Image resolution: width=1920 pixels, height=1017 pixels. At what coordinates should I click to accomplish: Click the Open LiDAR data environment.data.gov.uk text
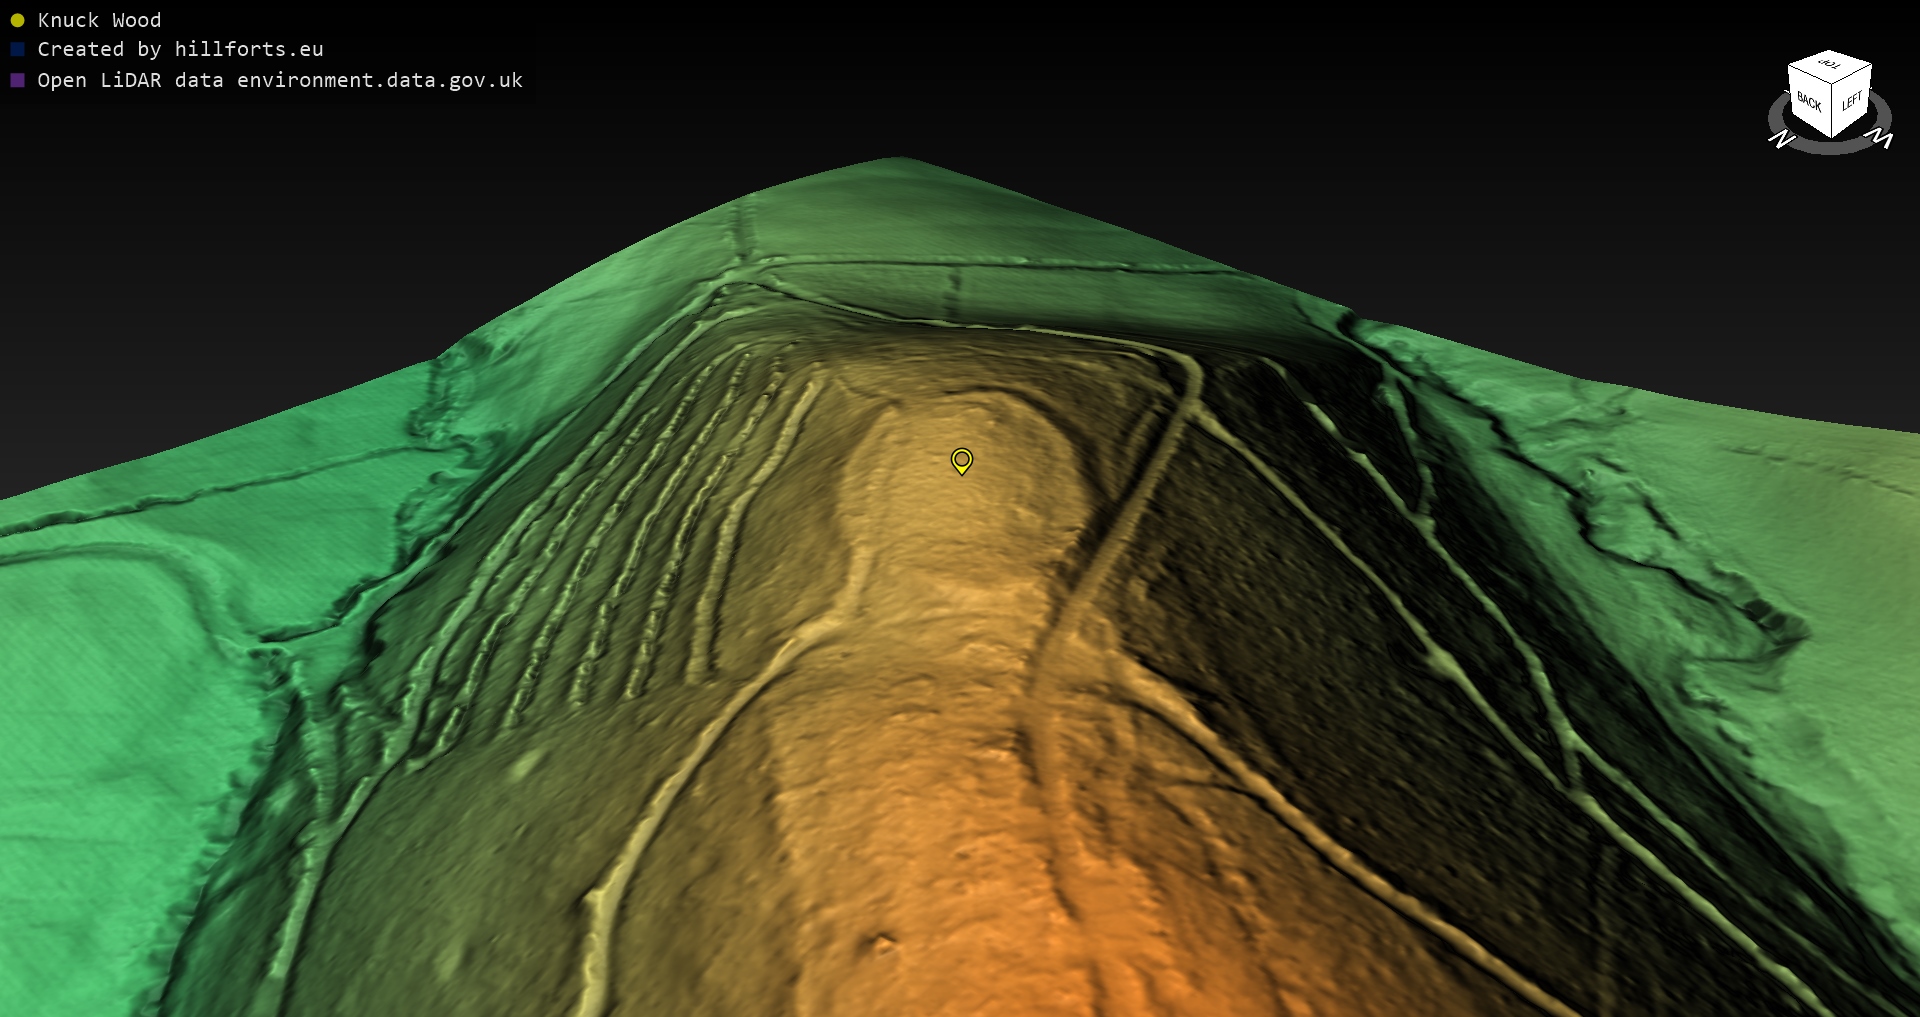click(x=280, y=80)
